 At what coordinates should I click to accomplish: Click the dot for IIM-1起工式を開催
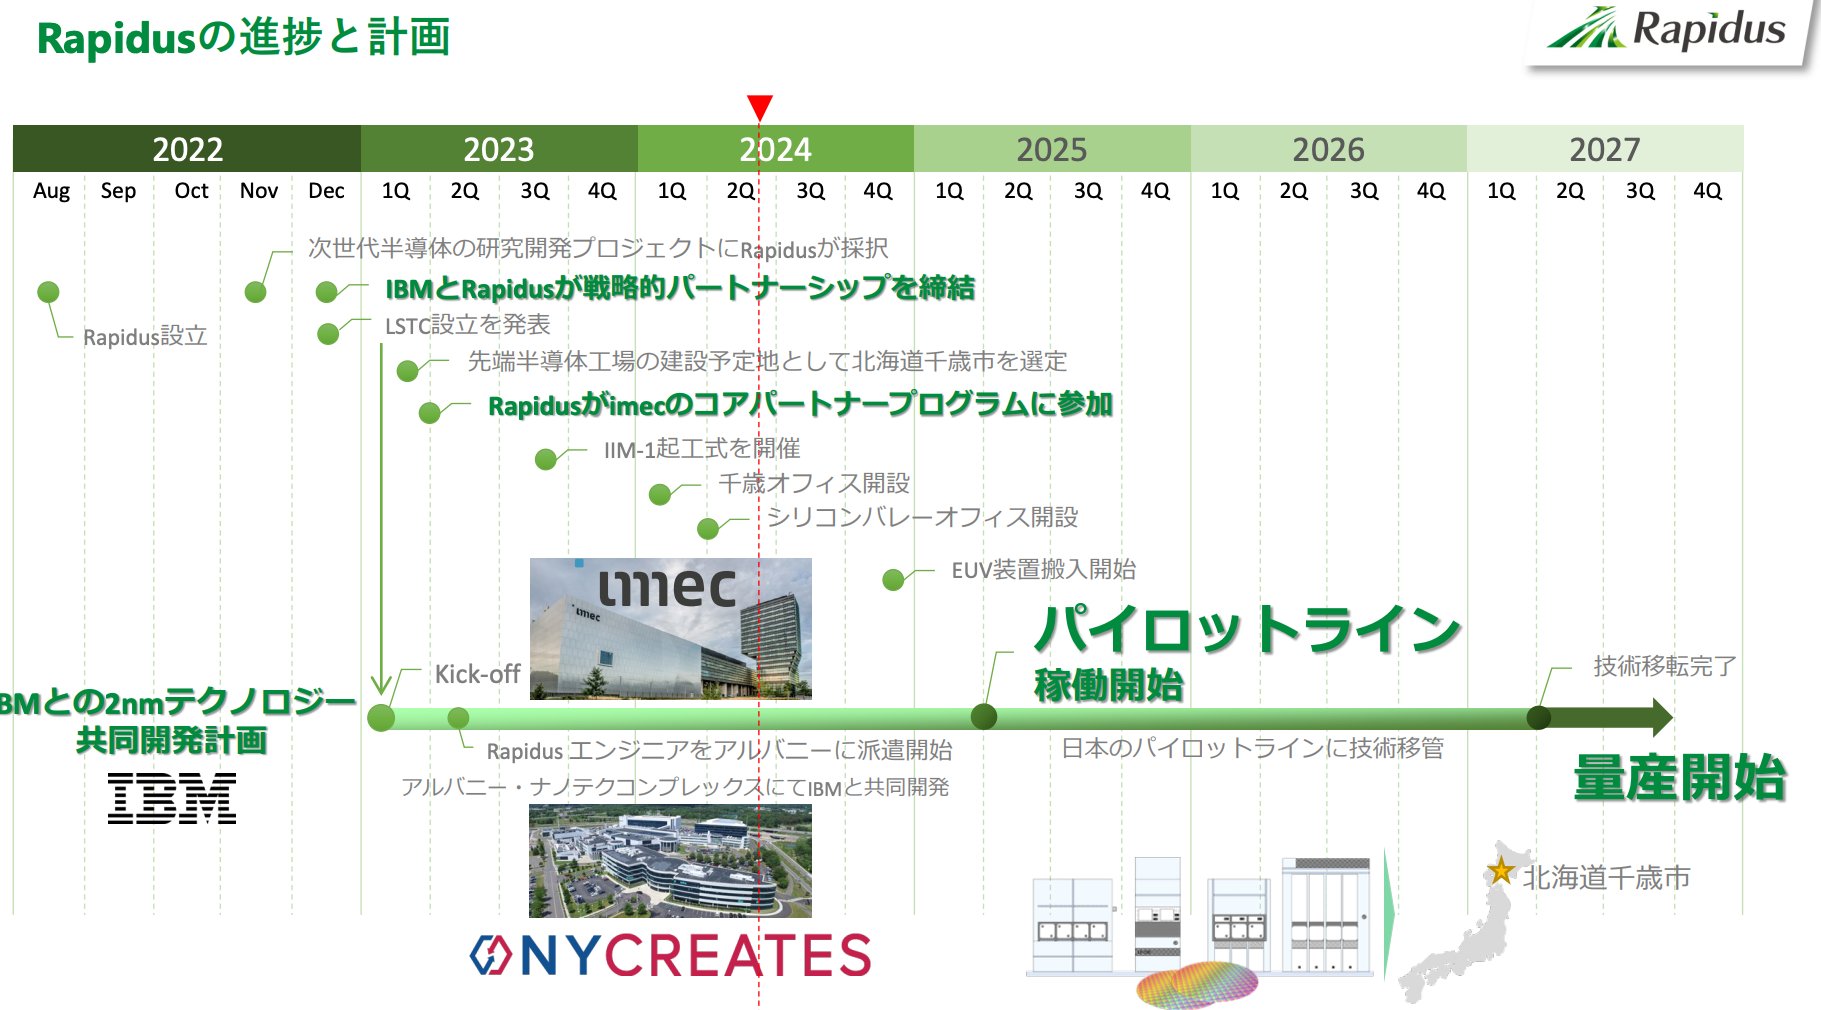[546, 459]
